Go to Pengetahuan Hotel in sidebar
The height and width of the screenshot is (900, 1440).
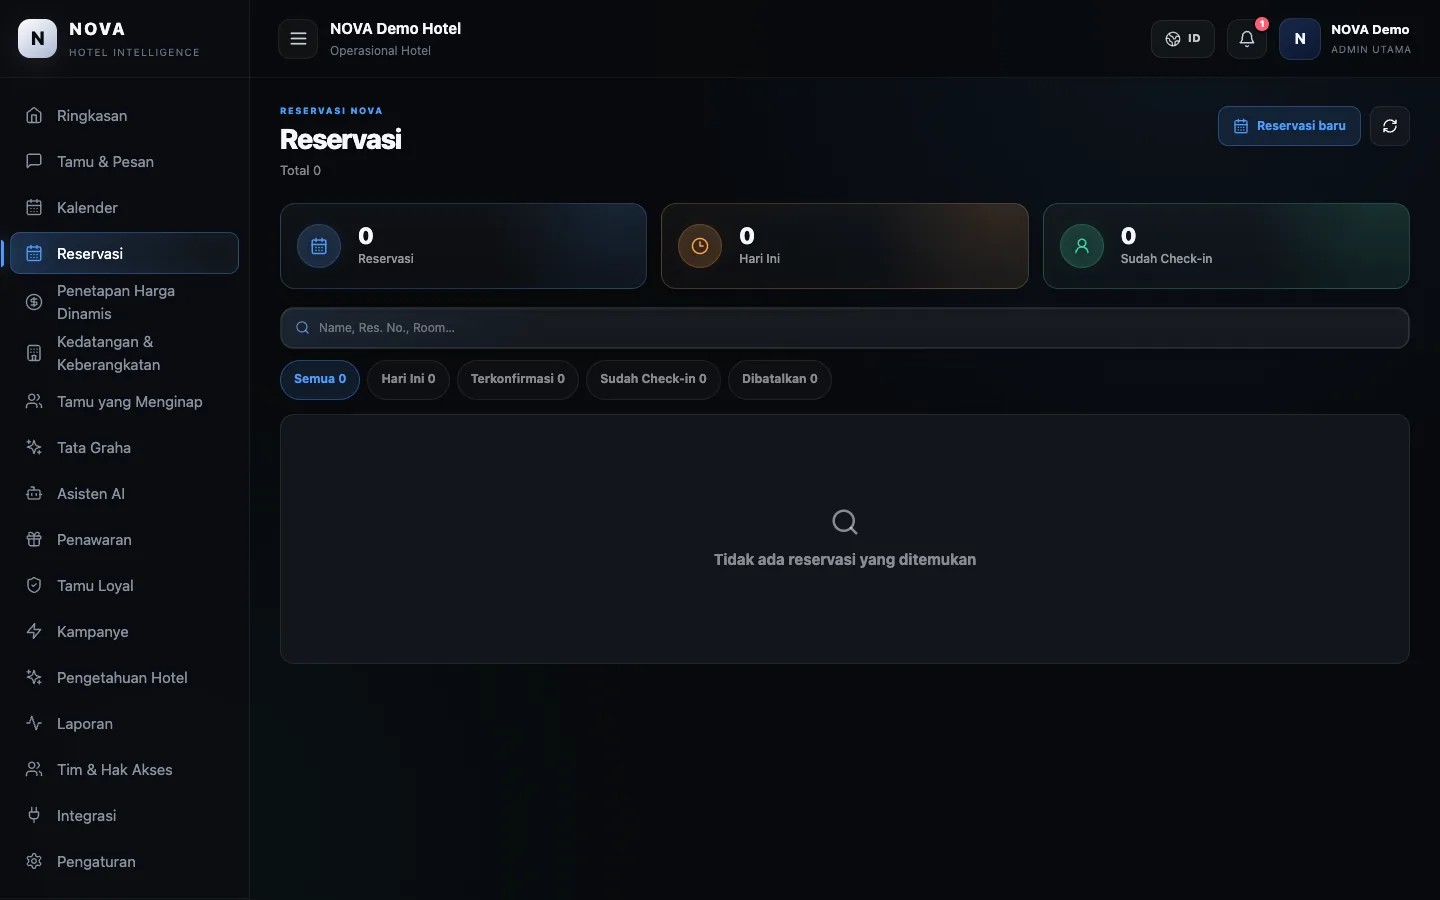(125, 677)
